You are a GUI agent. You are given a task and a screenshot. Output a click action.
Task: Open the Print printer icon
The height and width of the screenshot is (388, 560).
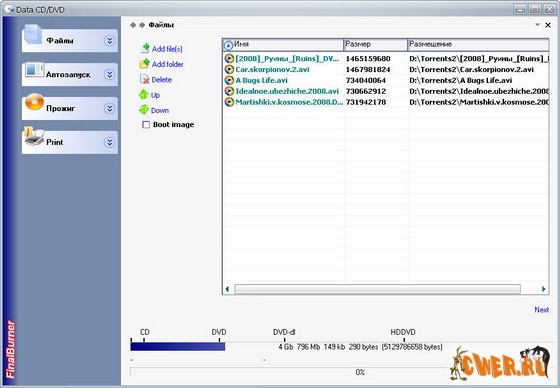(x=34, y=136)
